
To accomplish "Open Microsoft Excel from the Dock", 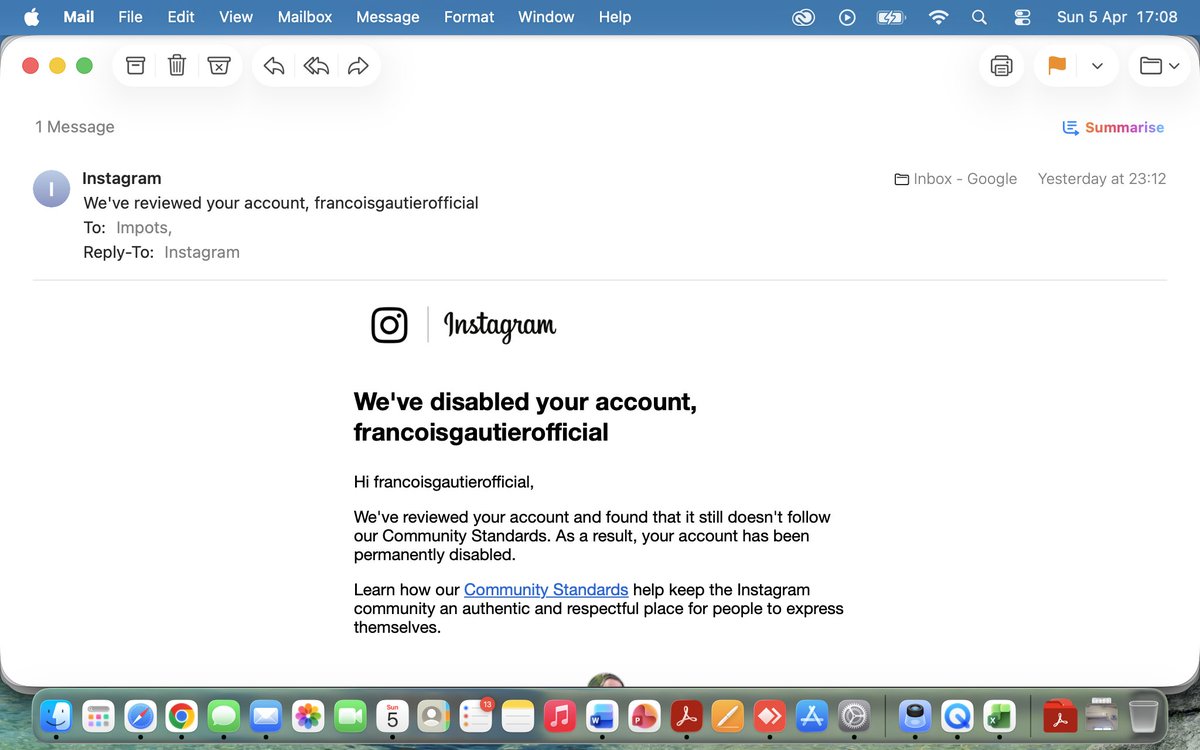I will point(1000,716).
